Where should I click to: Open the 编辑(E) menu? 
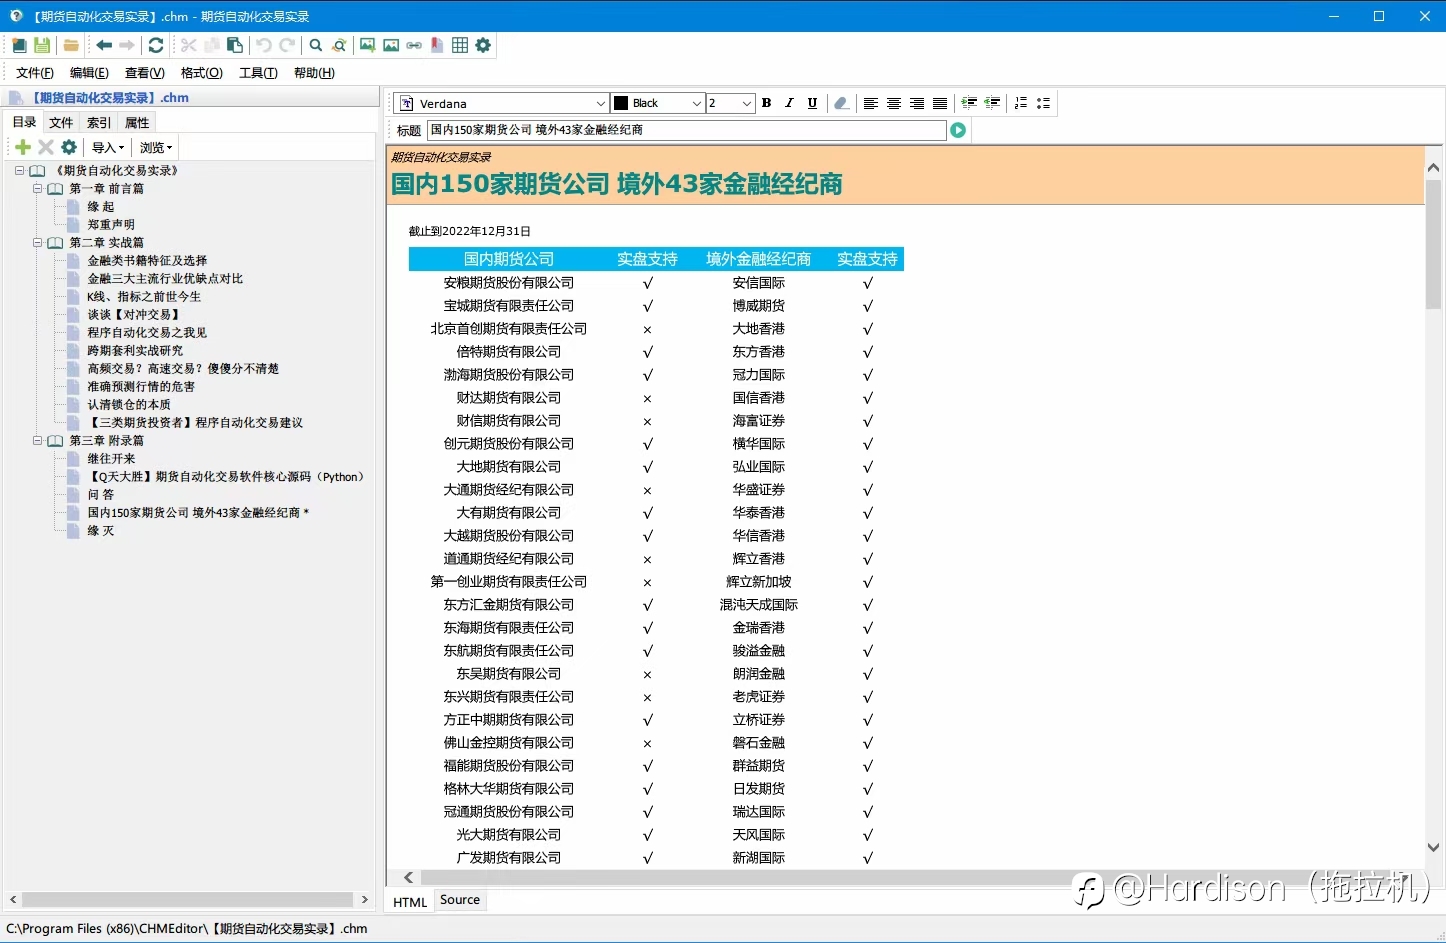(89, 73)
